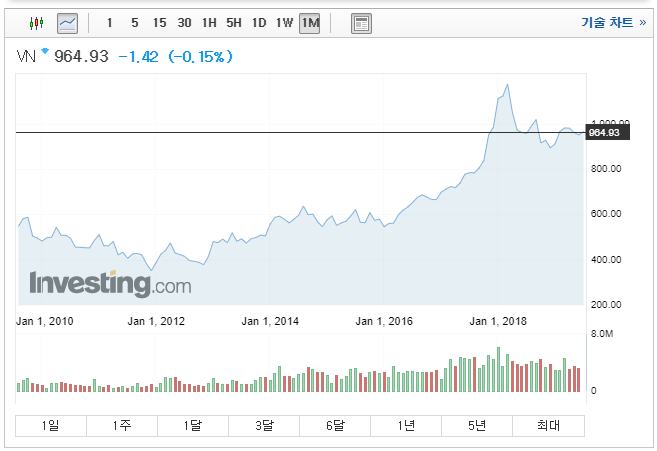This screenshot has height=451, width=657.
Task: Set the interval to 5H
Action: click(234, 23)
